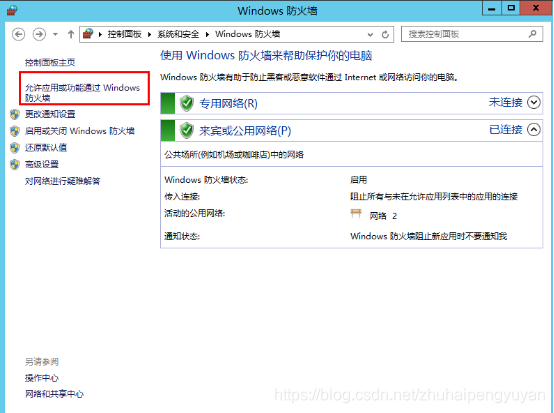Open the address bar history dropdown
554x413 pixels.
[x=370, y=35]
